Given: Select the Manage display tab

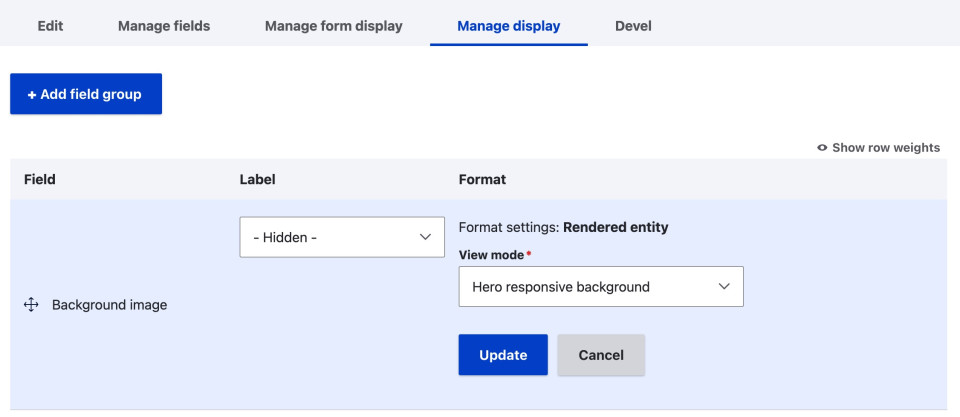Looking at the screenshot, I should pos(509,26).
